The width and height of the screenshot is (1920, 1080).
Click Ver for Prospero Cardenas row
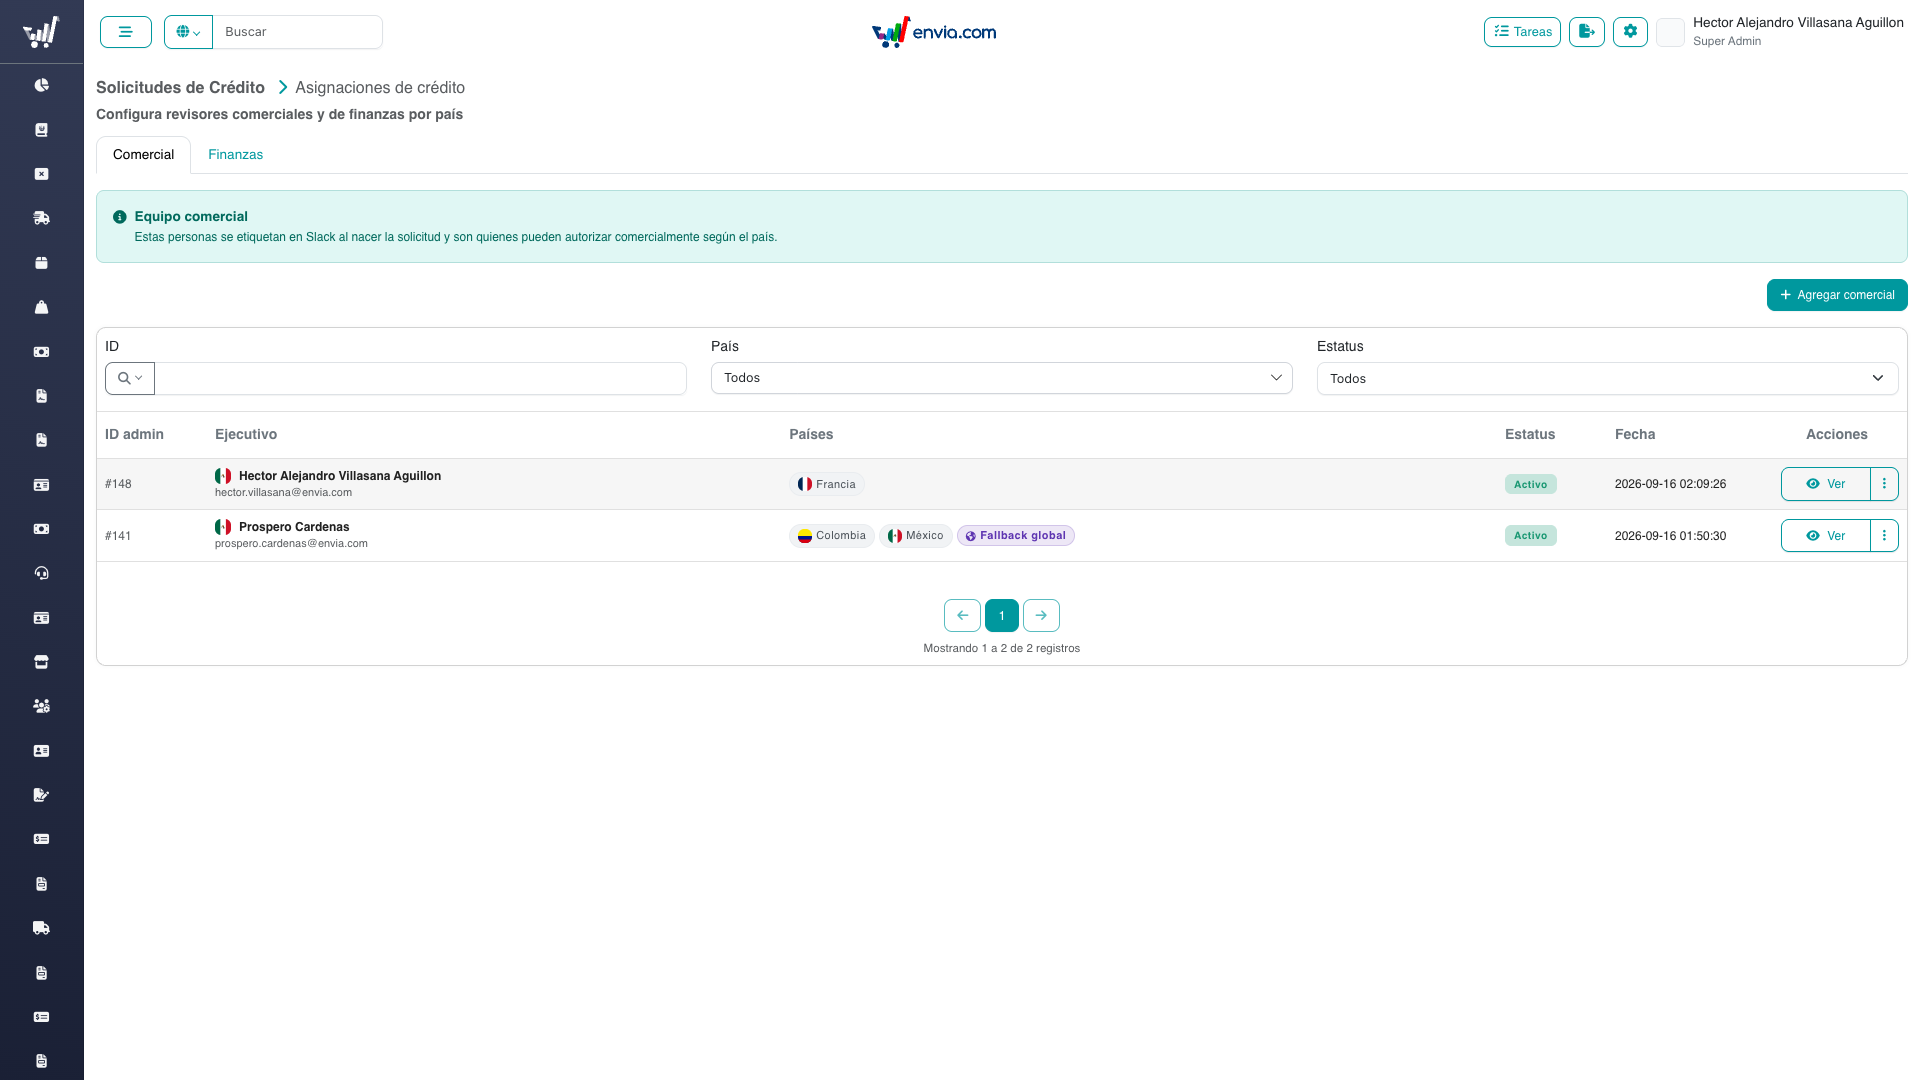tap(1825, 536)
